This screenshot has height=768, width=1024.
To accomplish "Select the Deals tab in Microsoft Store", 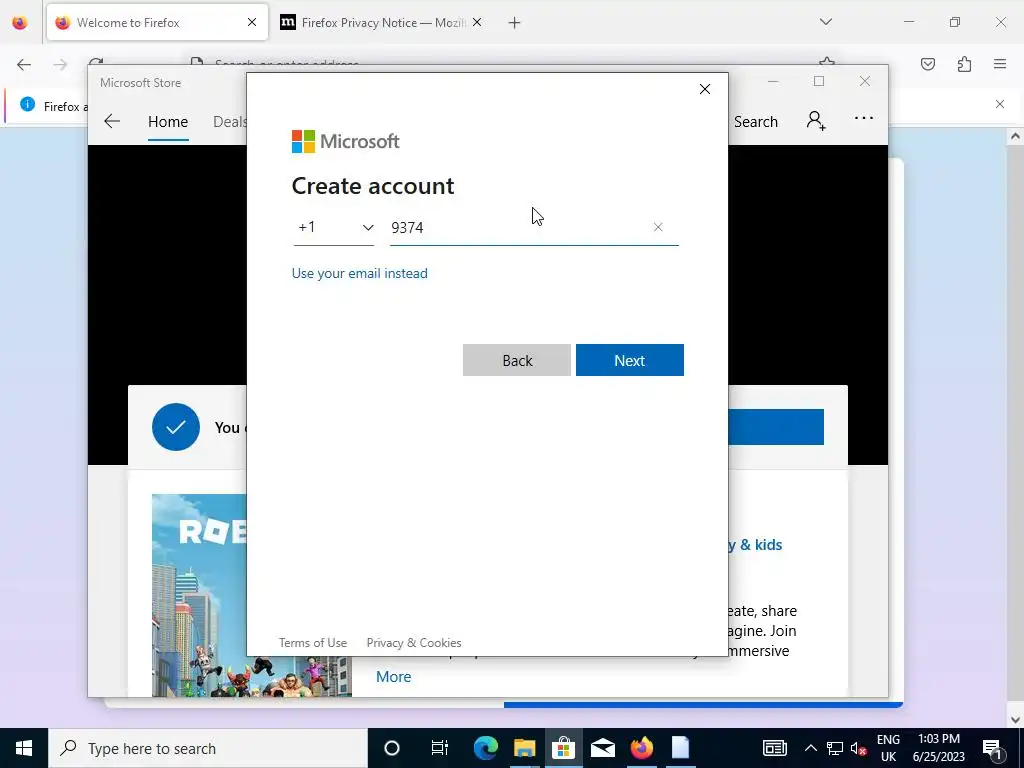I will 230,121.
